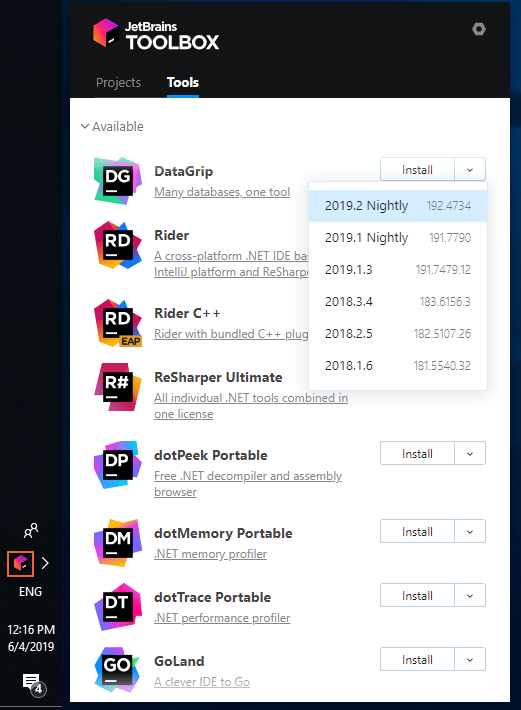Image resolution: width=521 pixels, height=710 pixels.
Task: Click the dotTrace DT product icon
Action: click(118, 607)
